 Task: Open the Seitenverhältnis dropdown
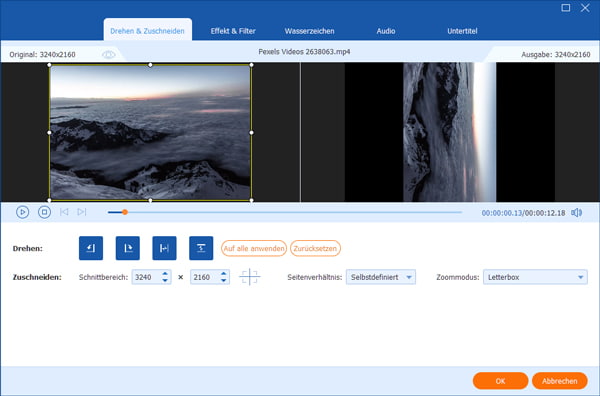coord(381,277)
